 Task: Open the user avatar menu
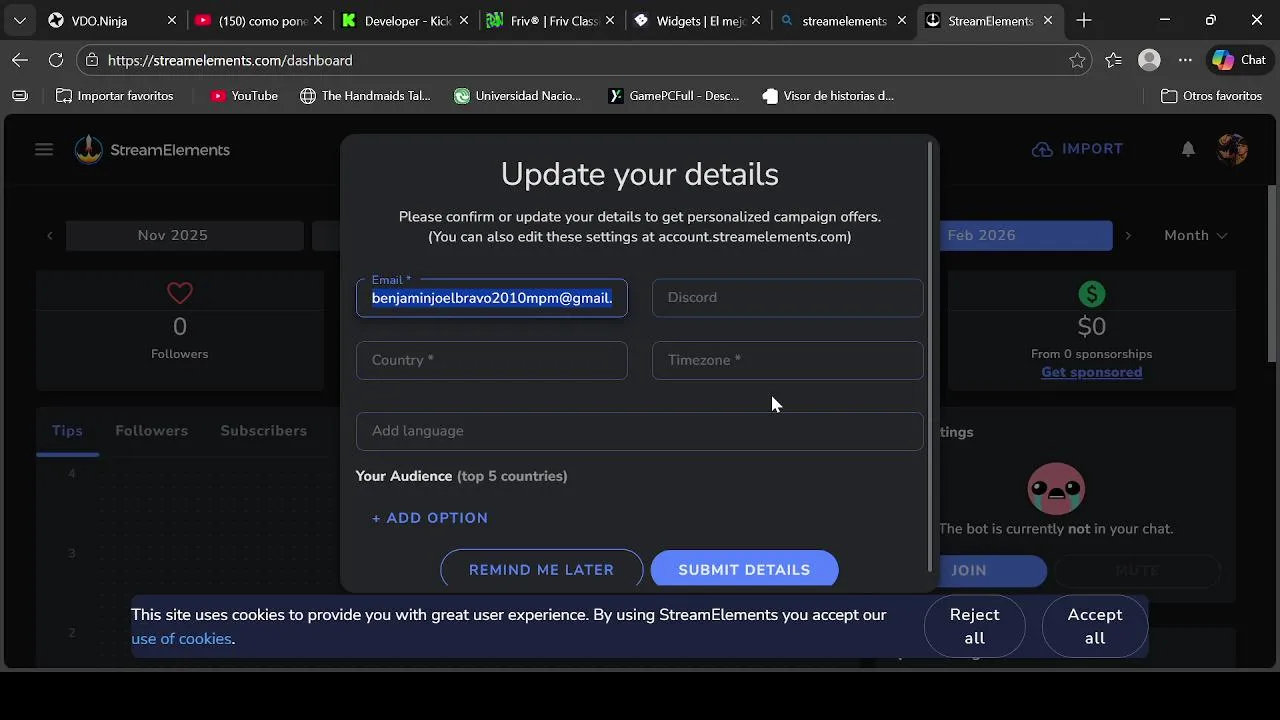(1232, 149)
